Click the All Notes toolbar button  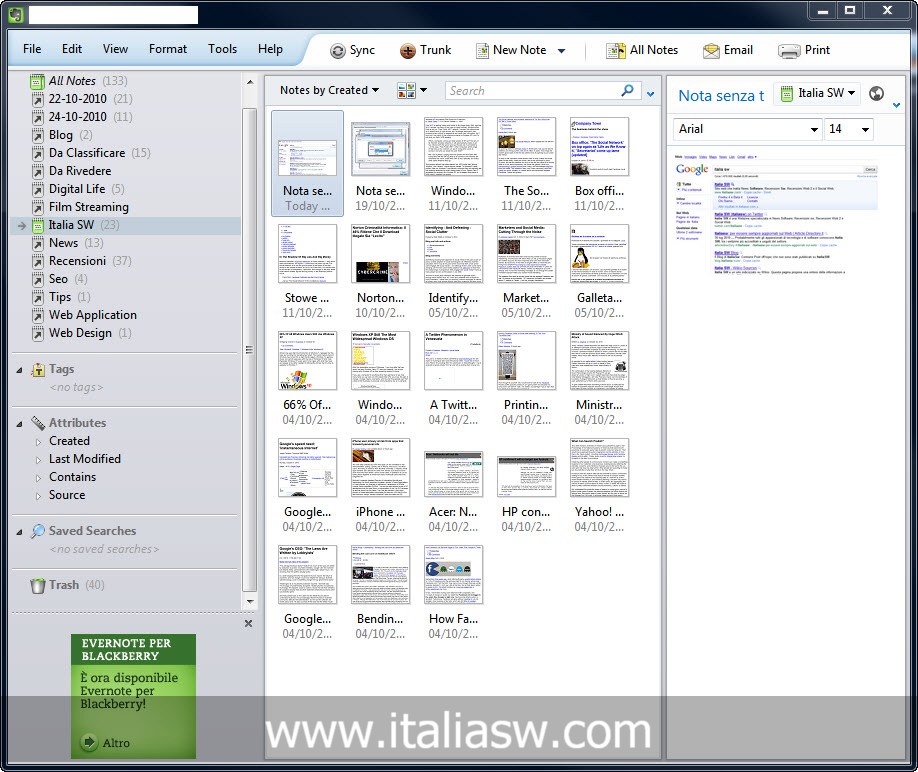(x=642, y=51)
